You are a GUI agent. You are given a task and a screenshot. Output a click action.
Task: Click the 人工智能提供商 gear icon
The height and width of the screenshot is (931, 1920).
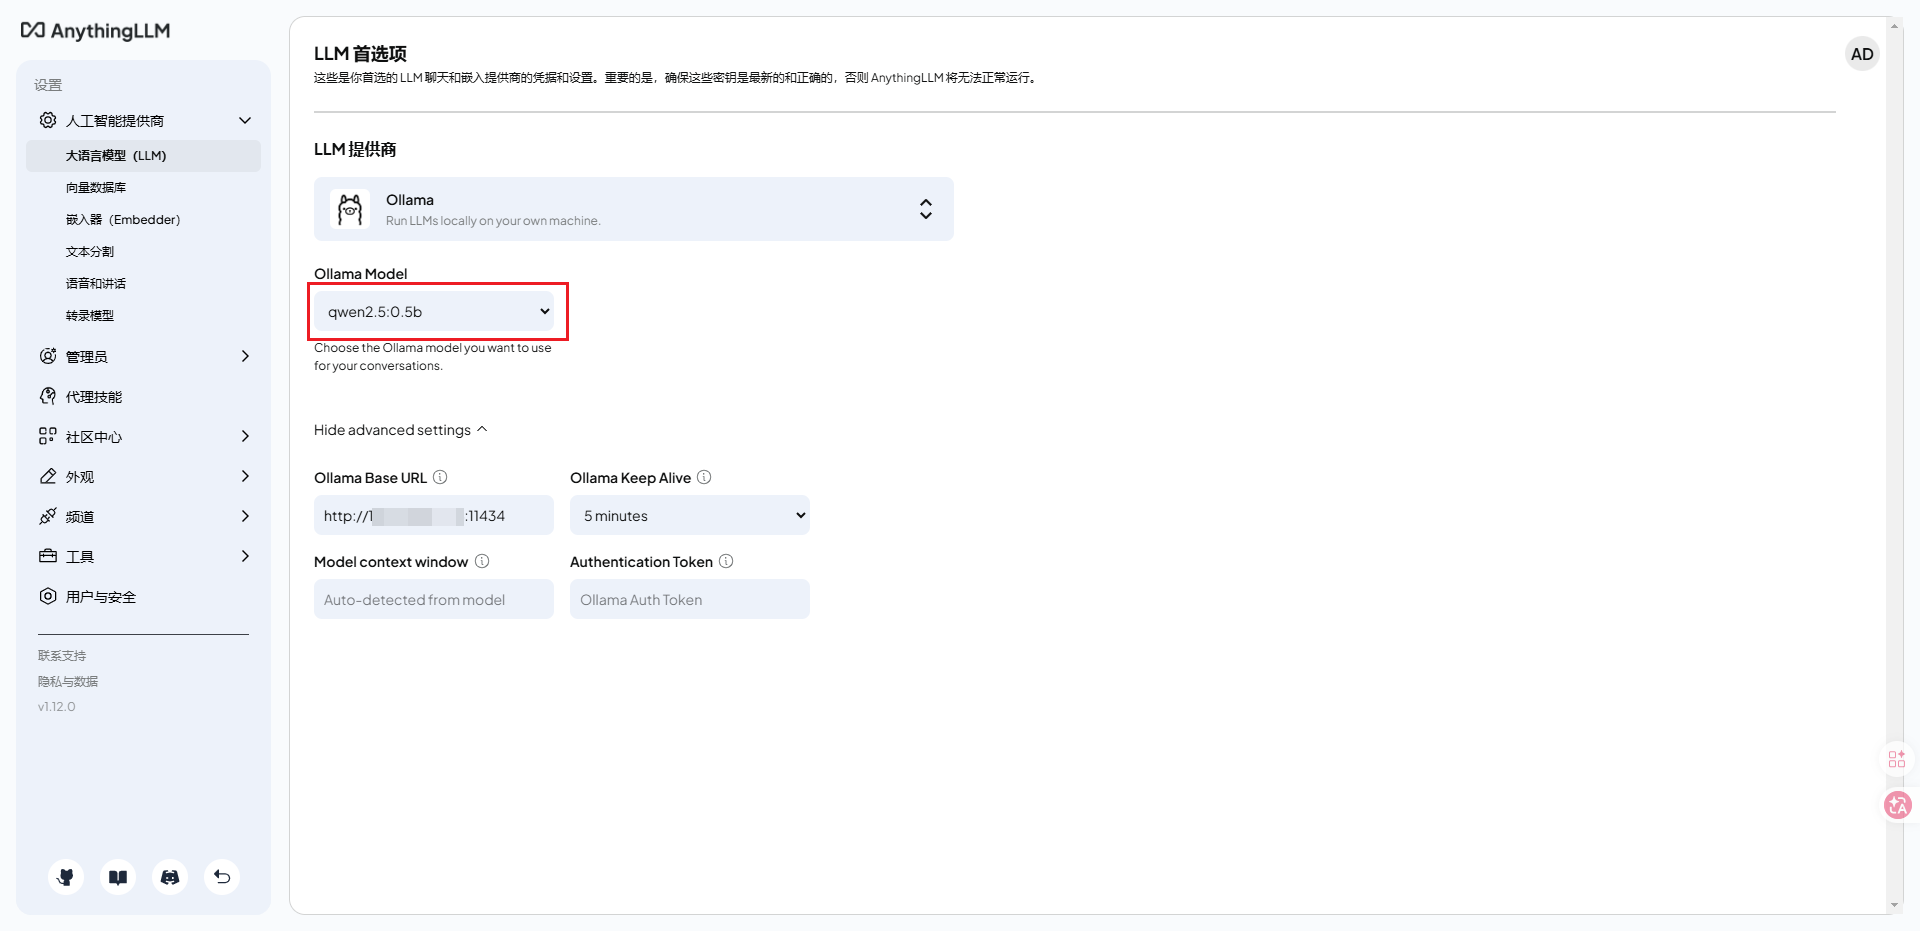pos(48,120)
